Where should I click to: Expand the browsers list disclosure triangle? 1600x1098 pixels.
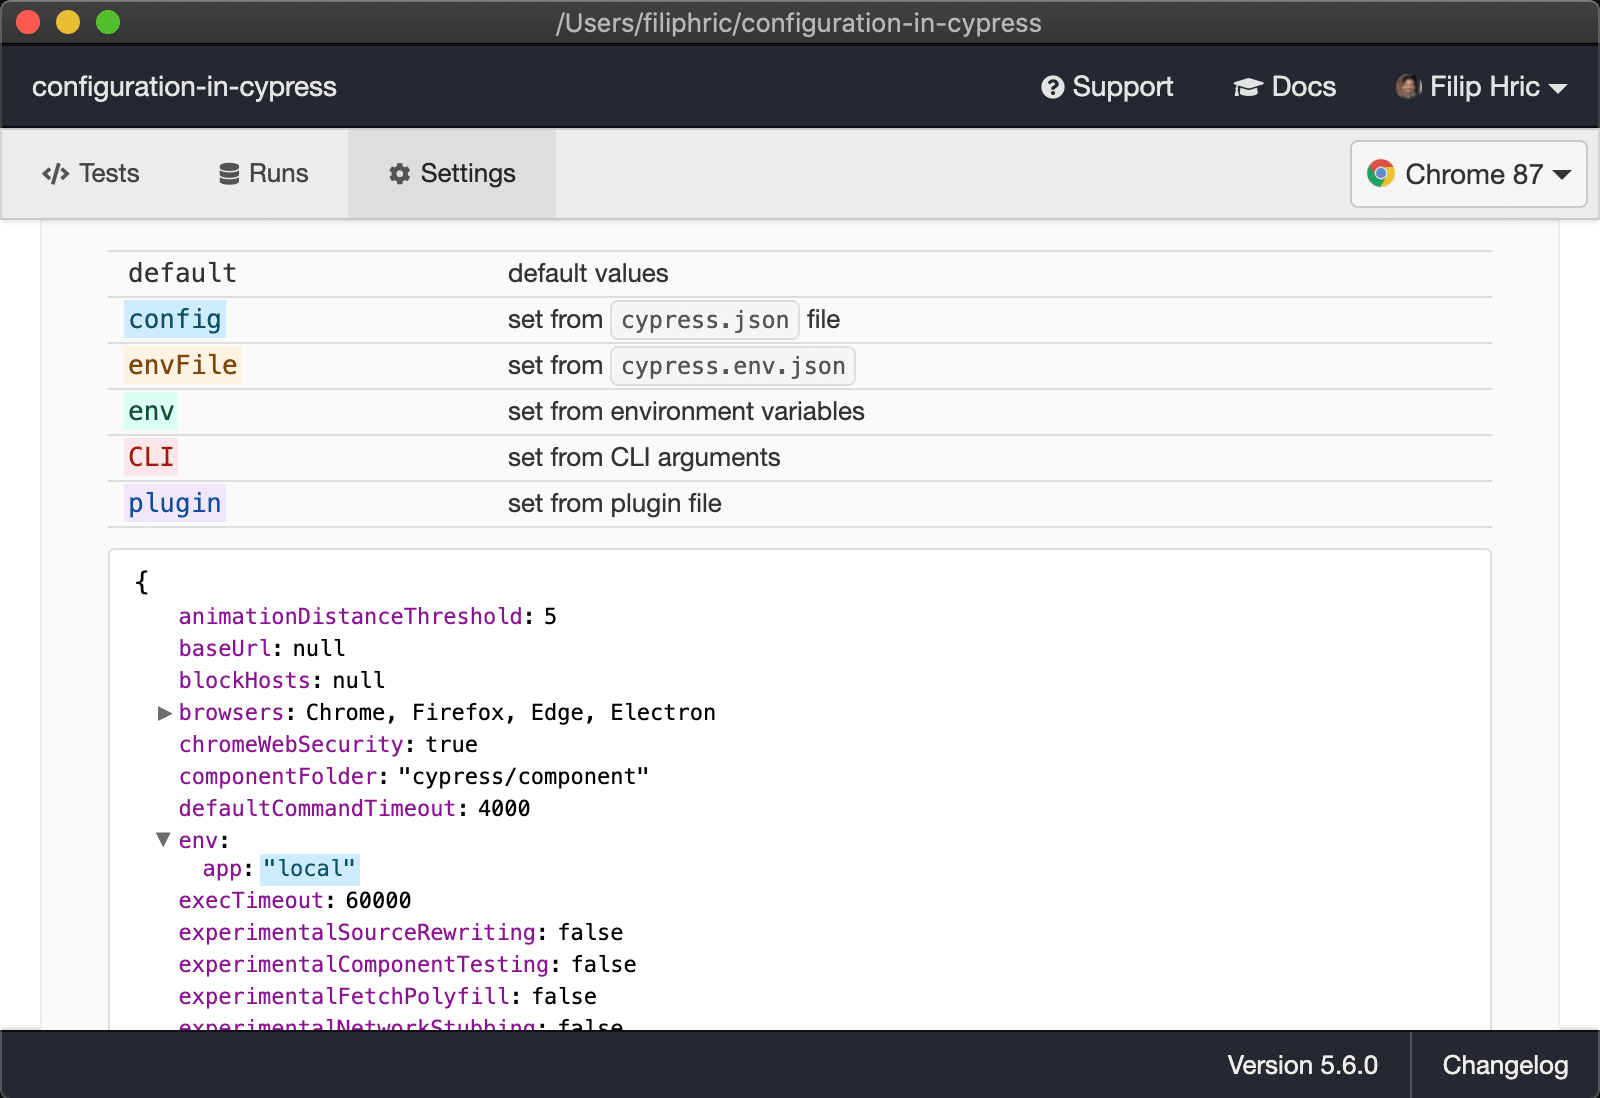(164, 712)
